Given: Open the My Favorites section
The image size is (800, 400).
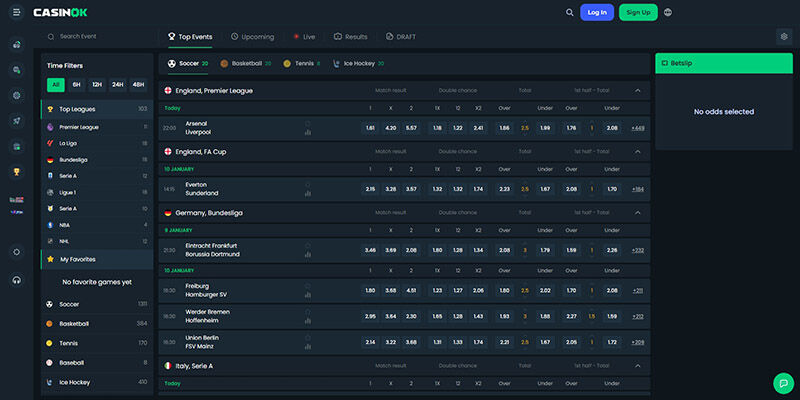Looking at the screenshot, I should (x=97, y=259).
